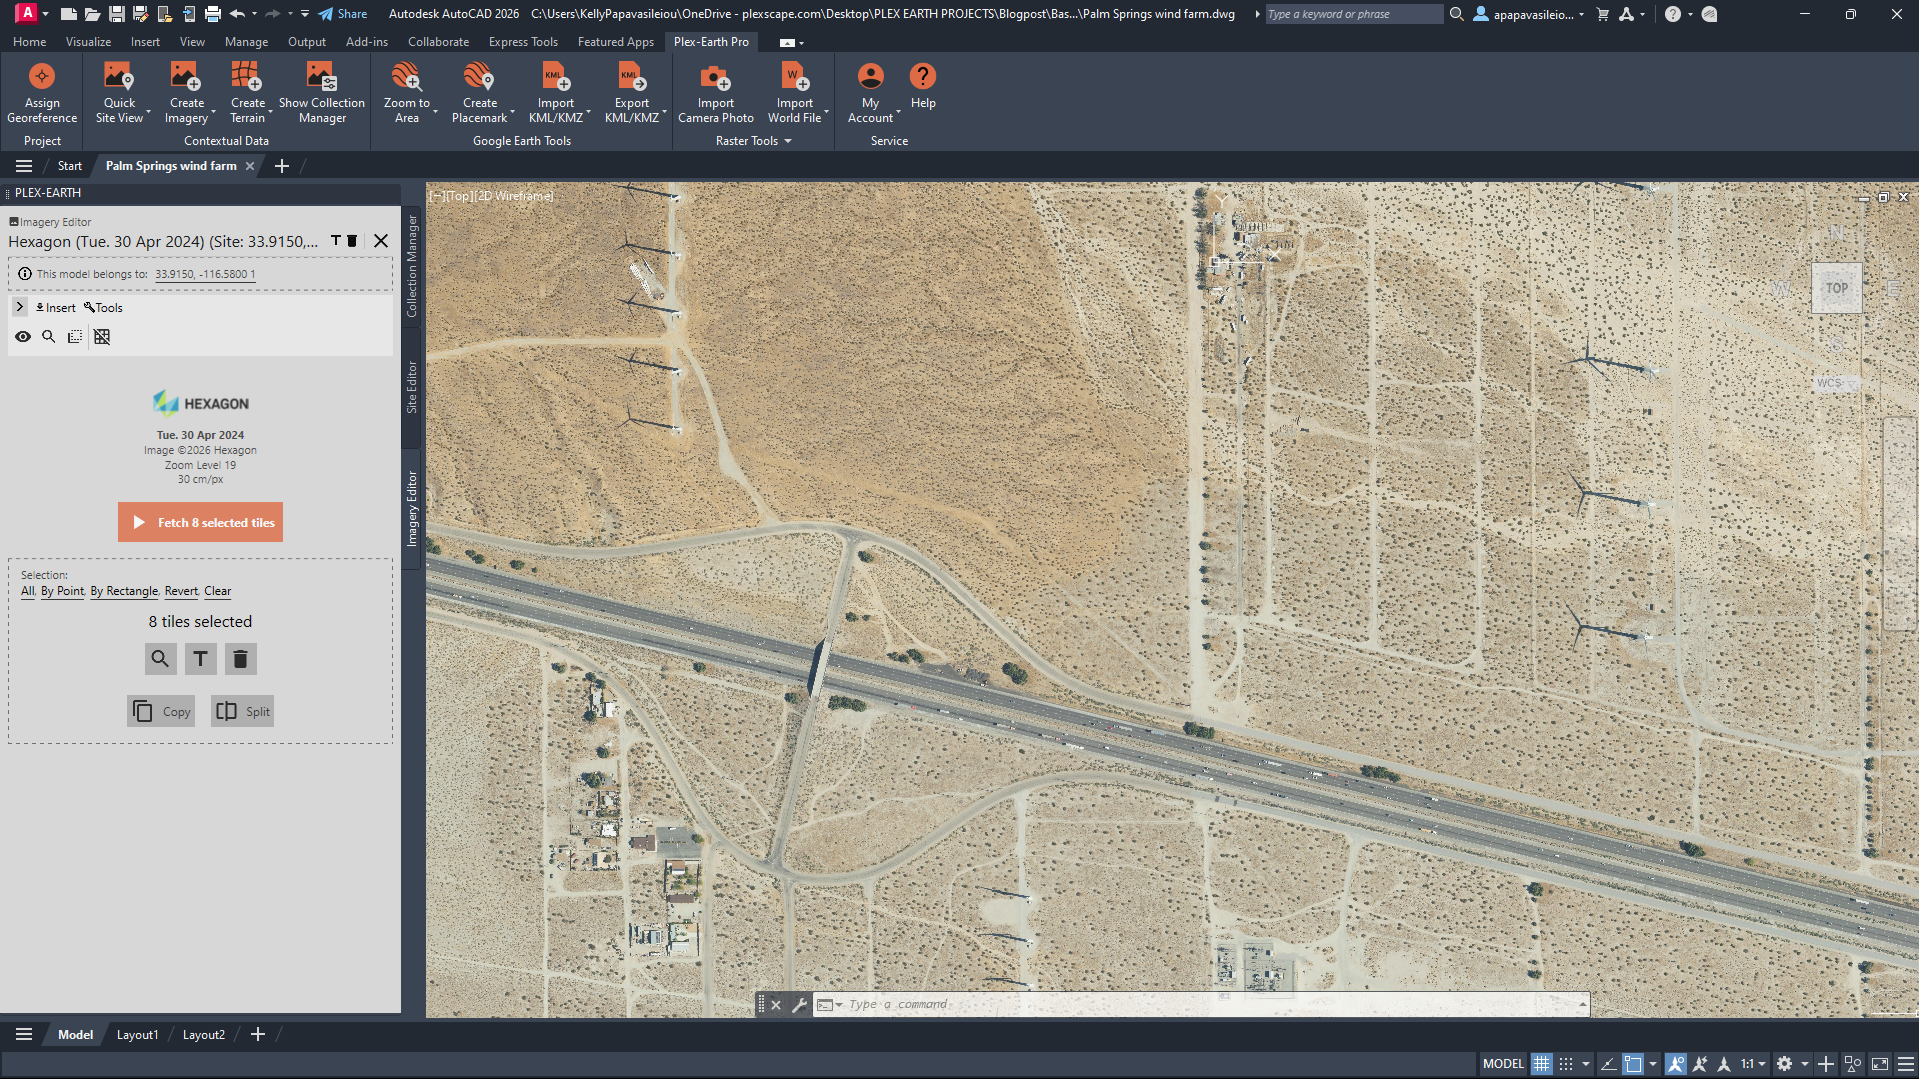Switch to the Express Tools ribbon tab
The width and height of the screenshot is (1919, 1079).
click(523, 42)
